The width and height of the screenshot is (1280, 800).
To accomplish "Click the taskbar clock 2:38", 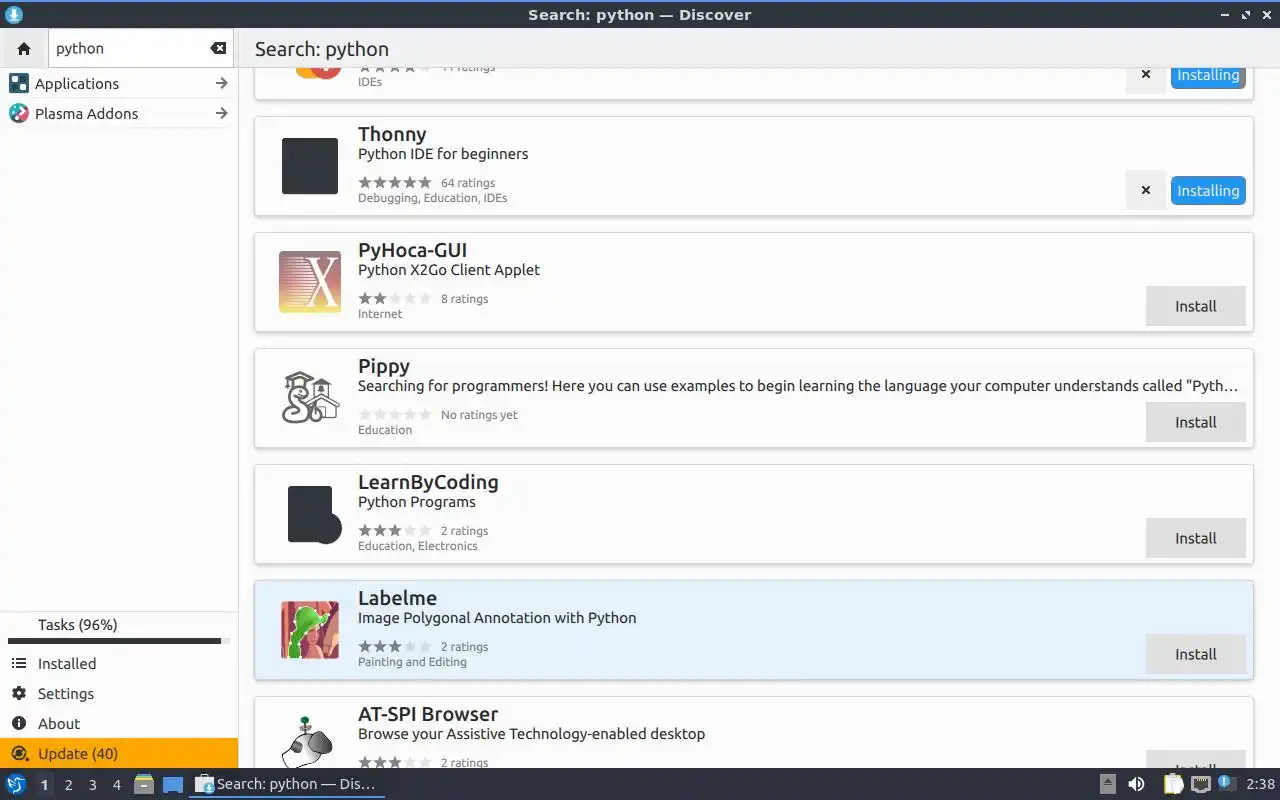I will tap(1260, 784).
